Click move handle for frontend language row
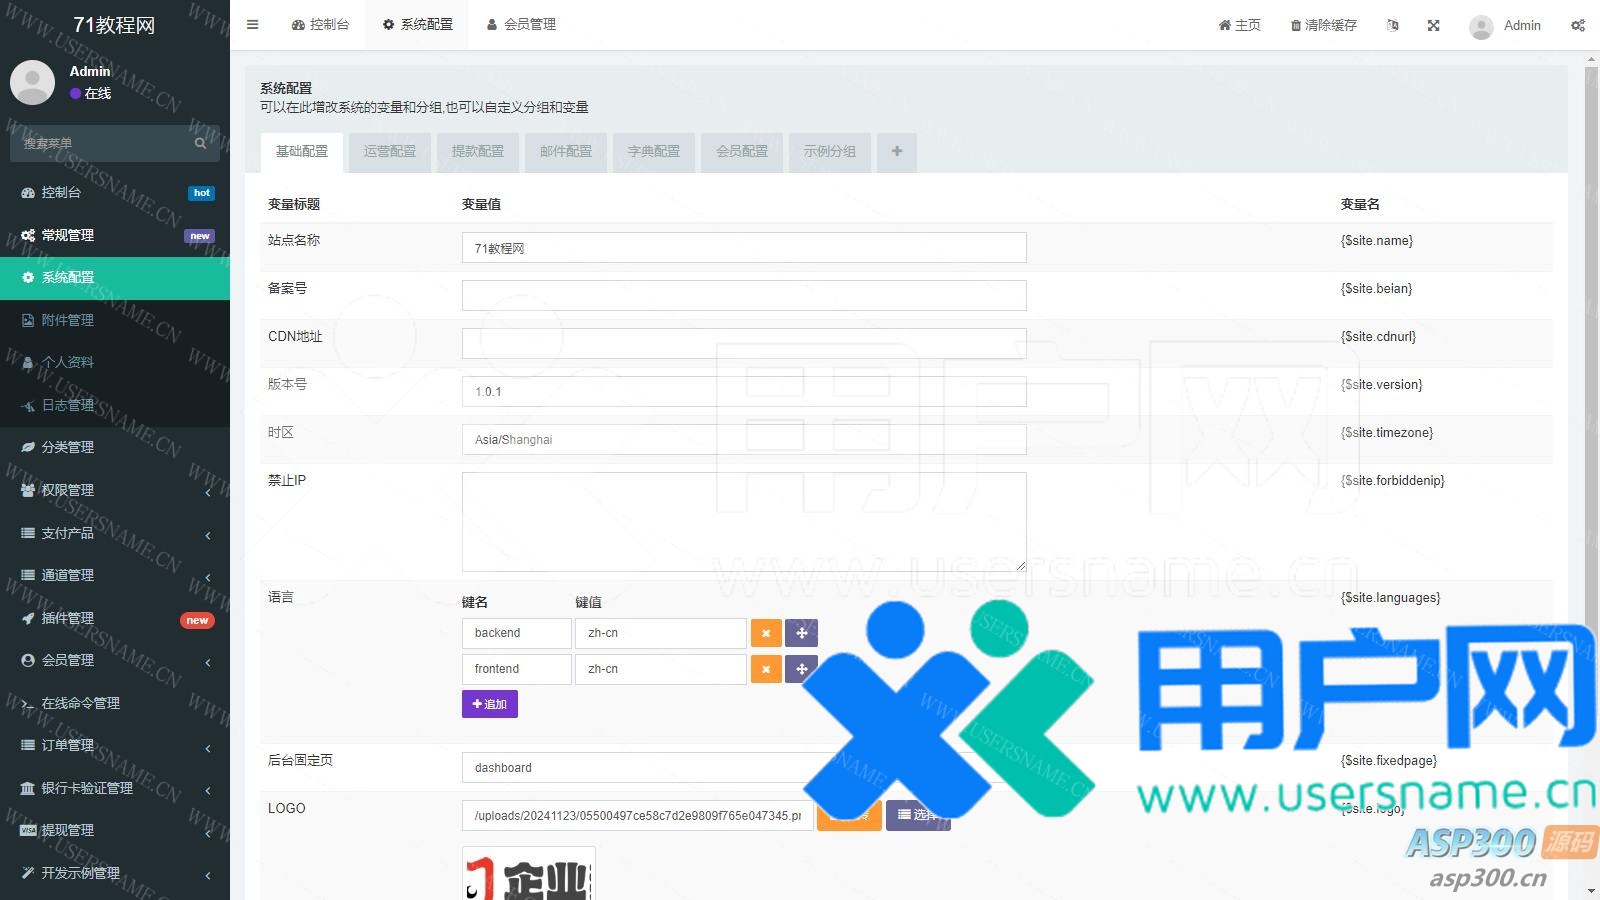The height and width of the screenshot is (900, 1600). tap(801, 669)
